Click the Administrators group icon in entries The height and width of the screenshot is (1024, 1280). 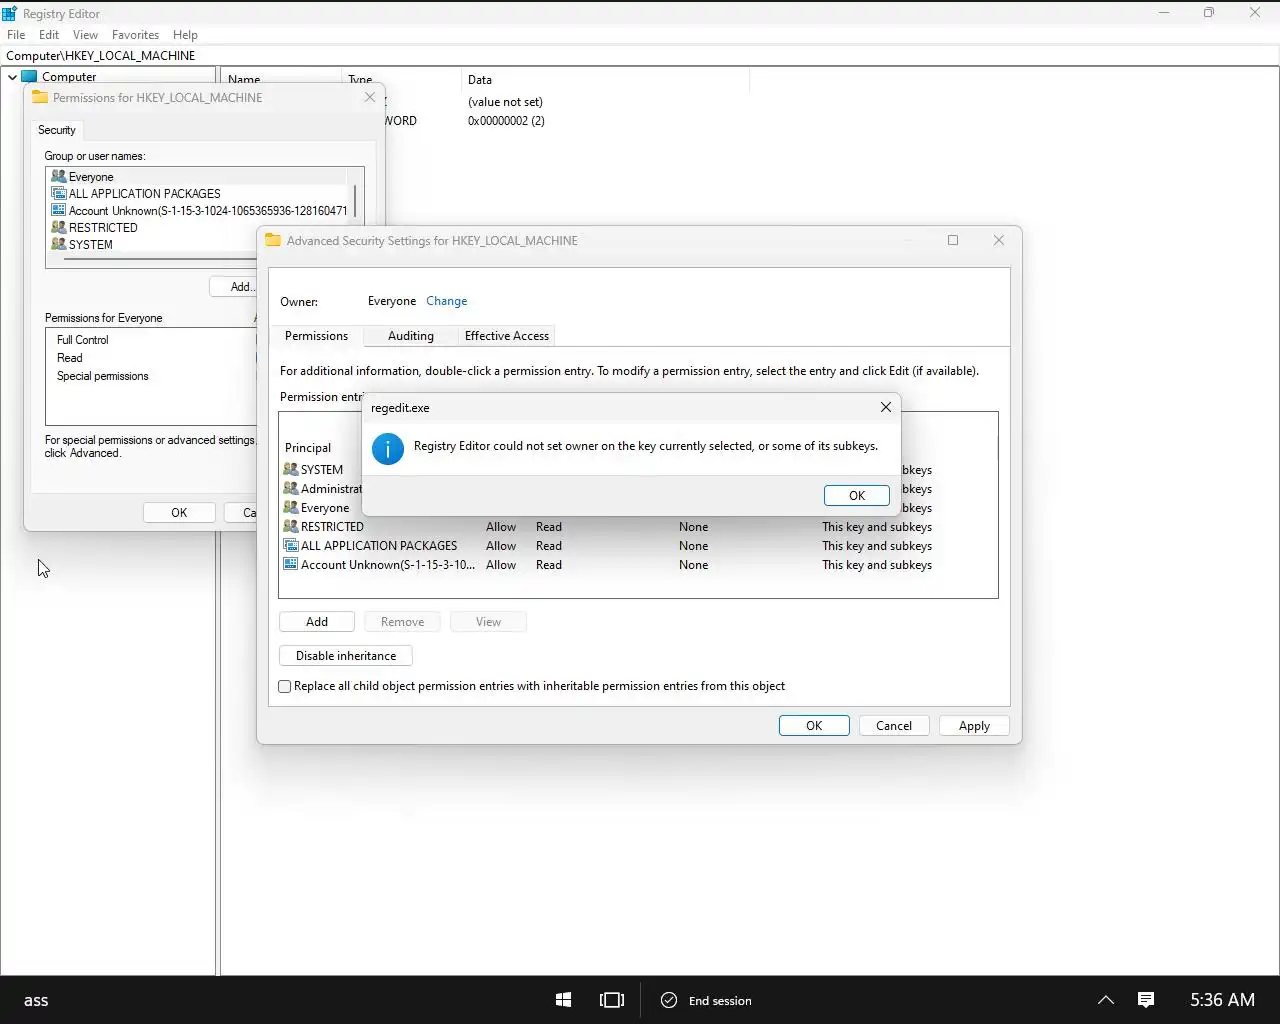[291, 488]
